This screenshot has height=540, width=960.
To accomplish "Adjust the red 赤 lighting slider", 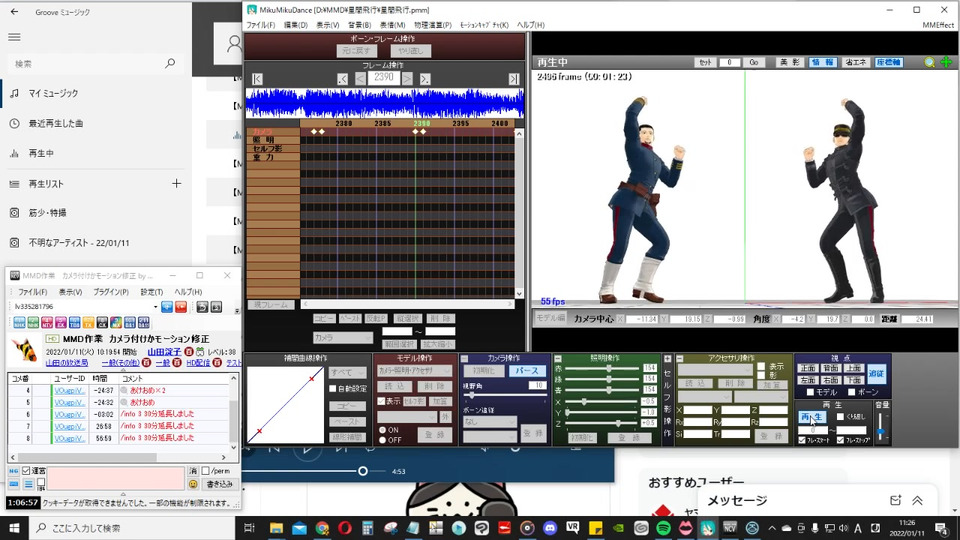I will pos(604,369).
